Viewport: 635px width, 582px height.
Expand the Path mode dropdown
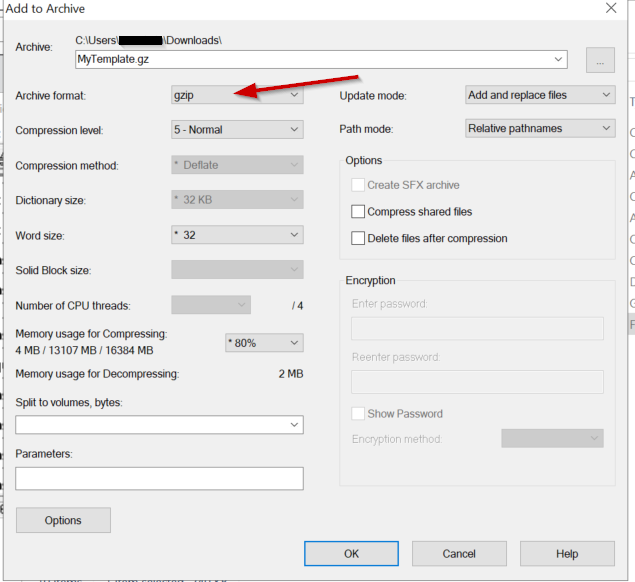[540, 128]
